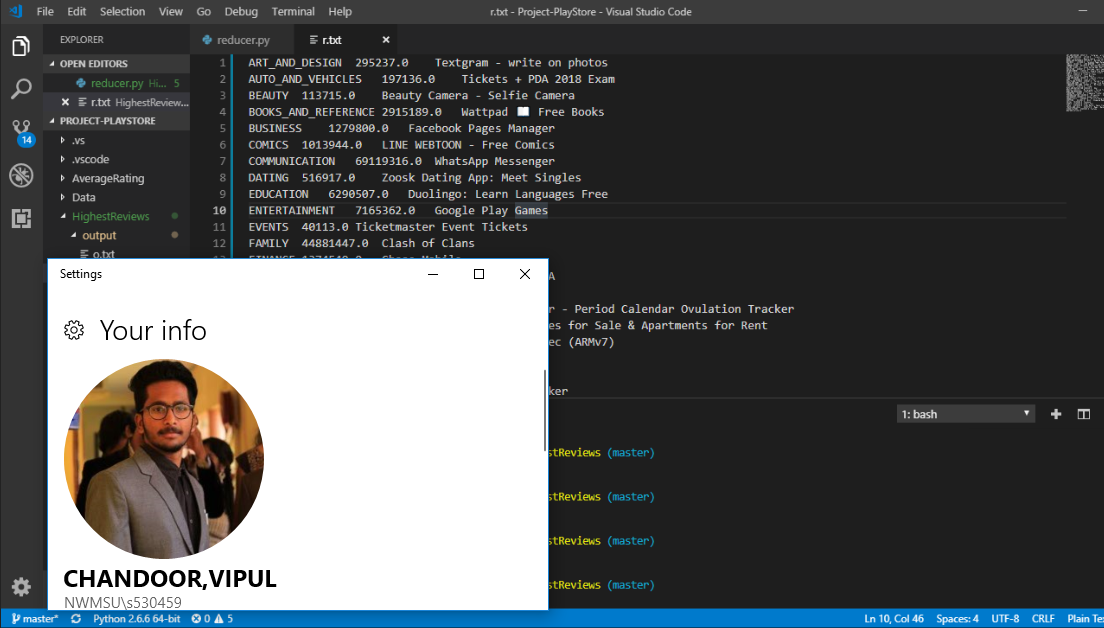This screenshot has height=628, width=1104.
Task: Open the View menu
Action: coord(171,12)
